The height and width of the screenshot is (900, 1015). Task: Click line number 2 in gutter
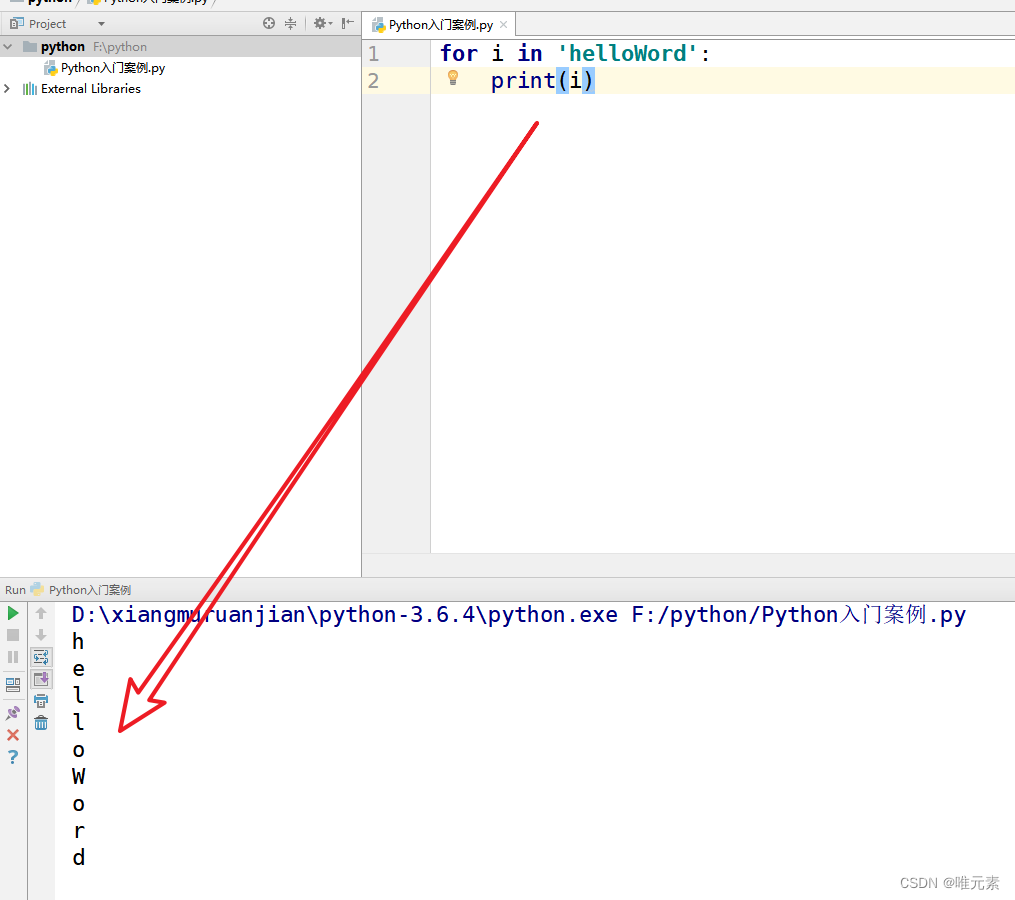[x=374, y=81]
